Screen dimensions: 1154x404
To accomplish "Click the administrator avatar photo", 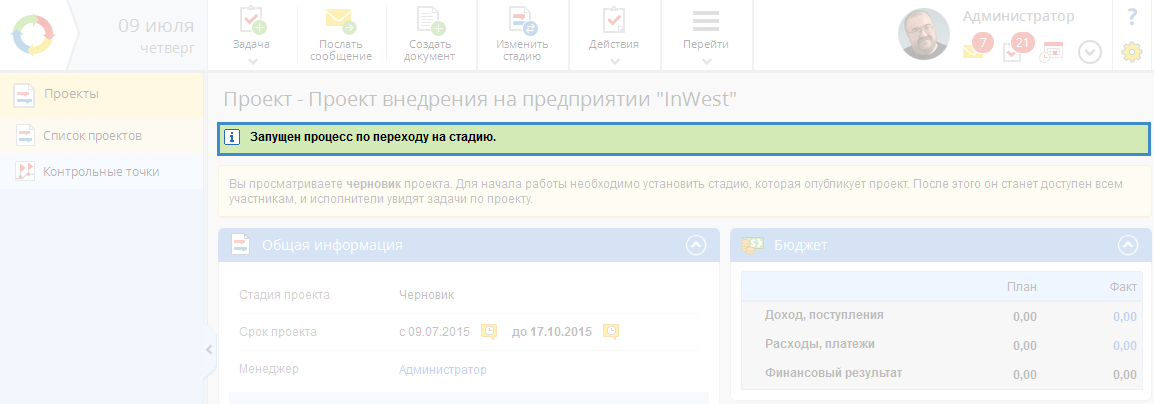I will (925, 36).
